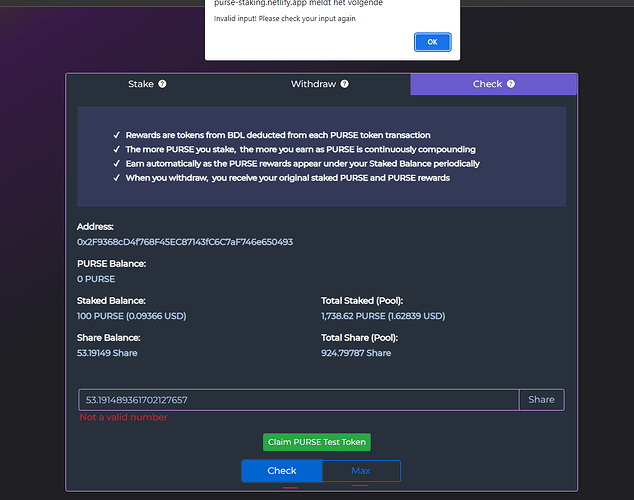
Task: Open the help icon next to Withdraw
Action: (x=344, y=84)
